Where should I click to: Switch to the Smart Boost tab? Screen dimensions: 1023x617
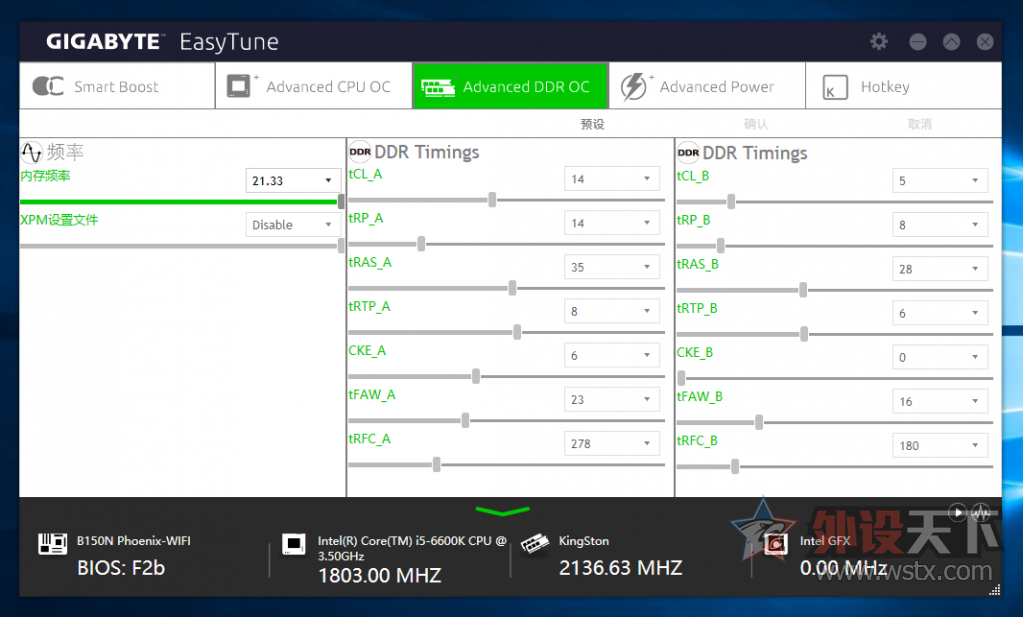117,86
